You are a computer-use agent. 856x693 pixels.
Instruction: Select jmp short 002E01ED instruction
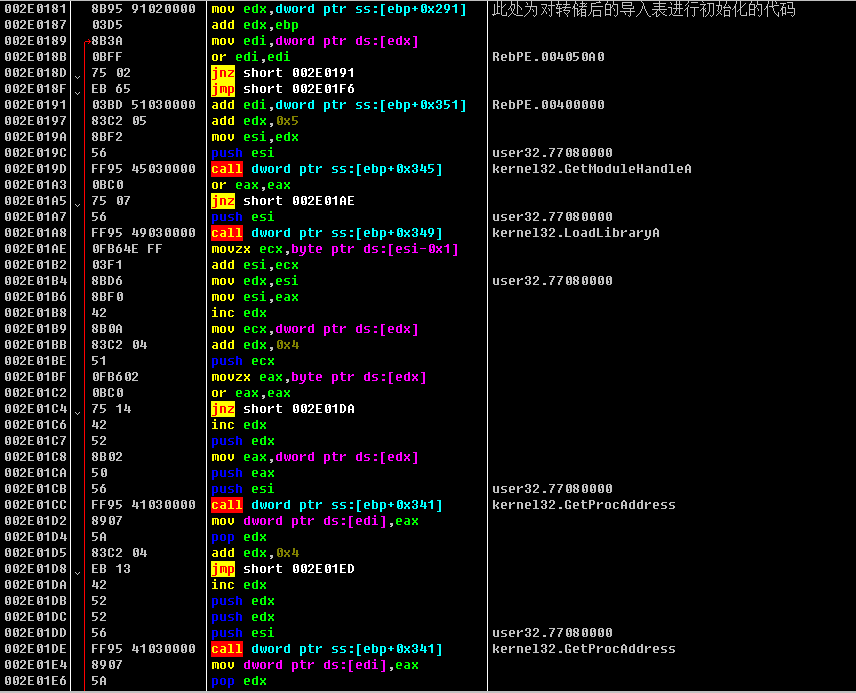(283, 569)
